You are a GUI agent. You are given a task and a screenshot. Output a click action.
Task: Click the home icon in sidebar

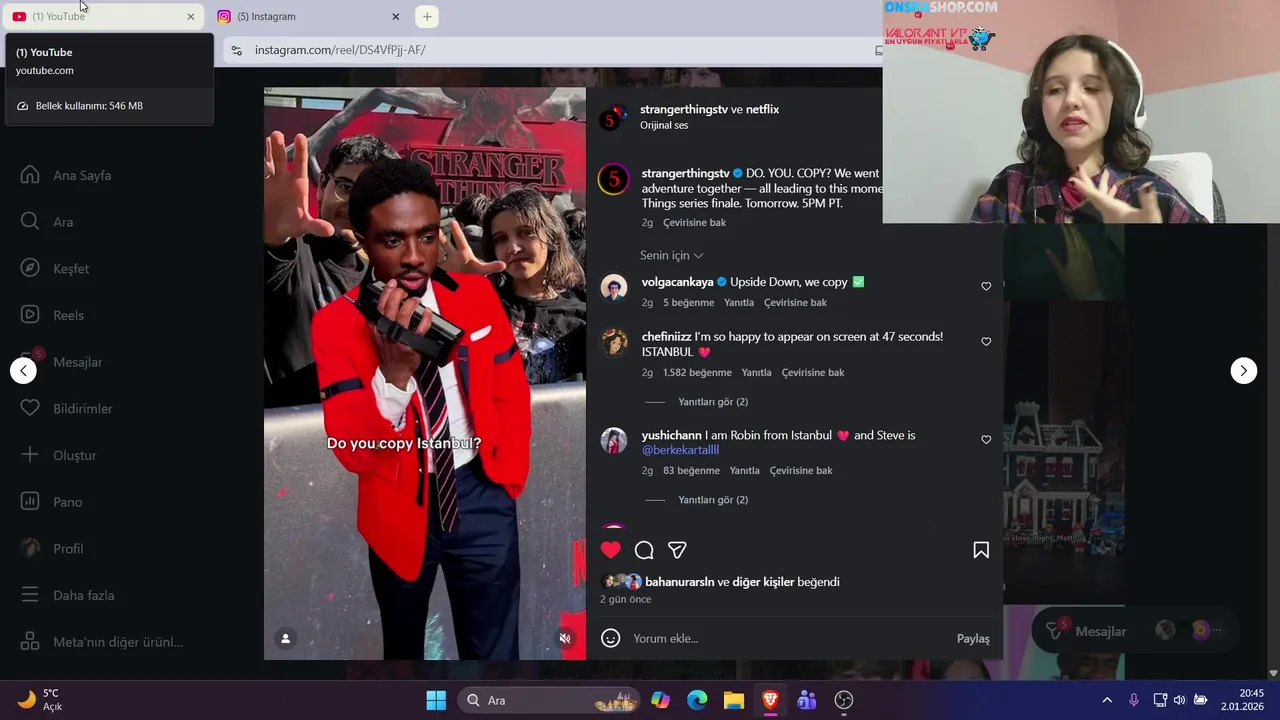[30, 175]
